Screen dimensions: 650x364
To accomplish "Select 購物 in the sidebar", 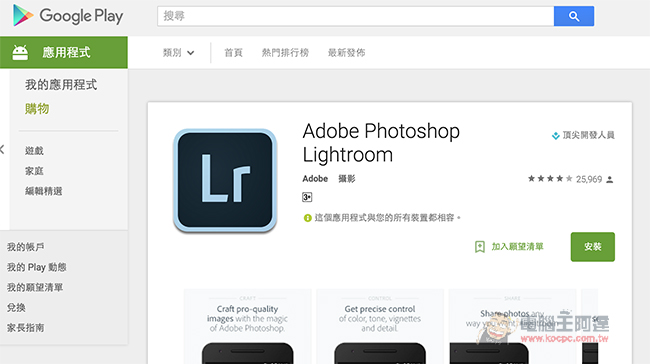I will [37, 109].
